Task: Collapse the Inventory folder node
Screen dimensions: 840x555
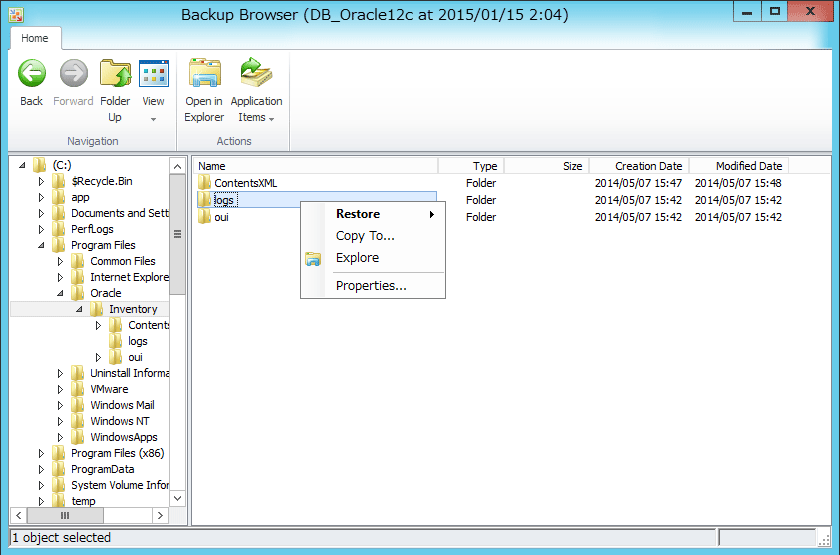Action: click(x=79, y=309)
